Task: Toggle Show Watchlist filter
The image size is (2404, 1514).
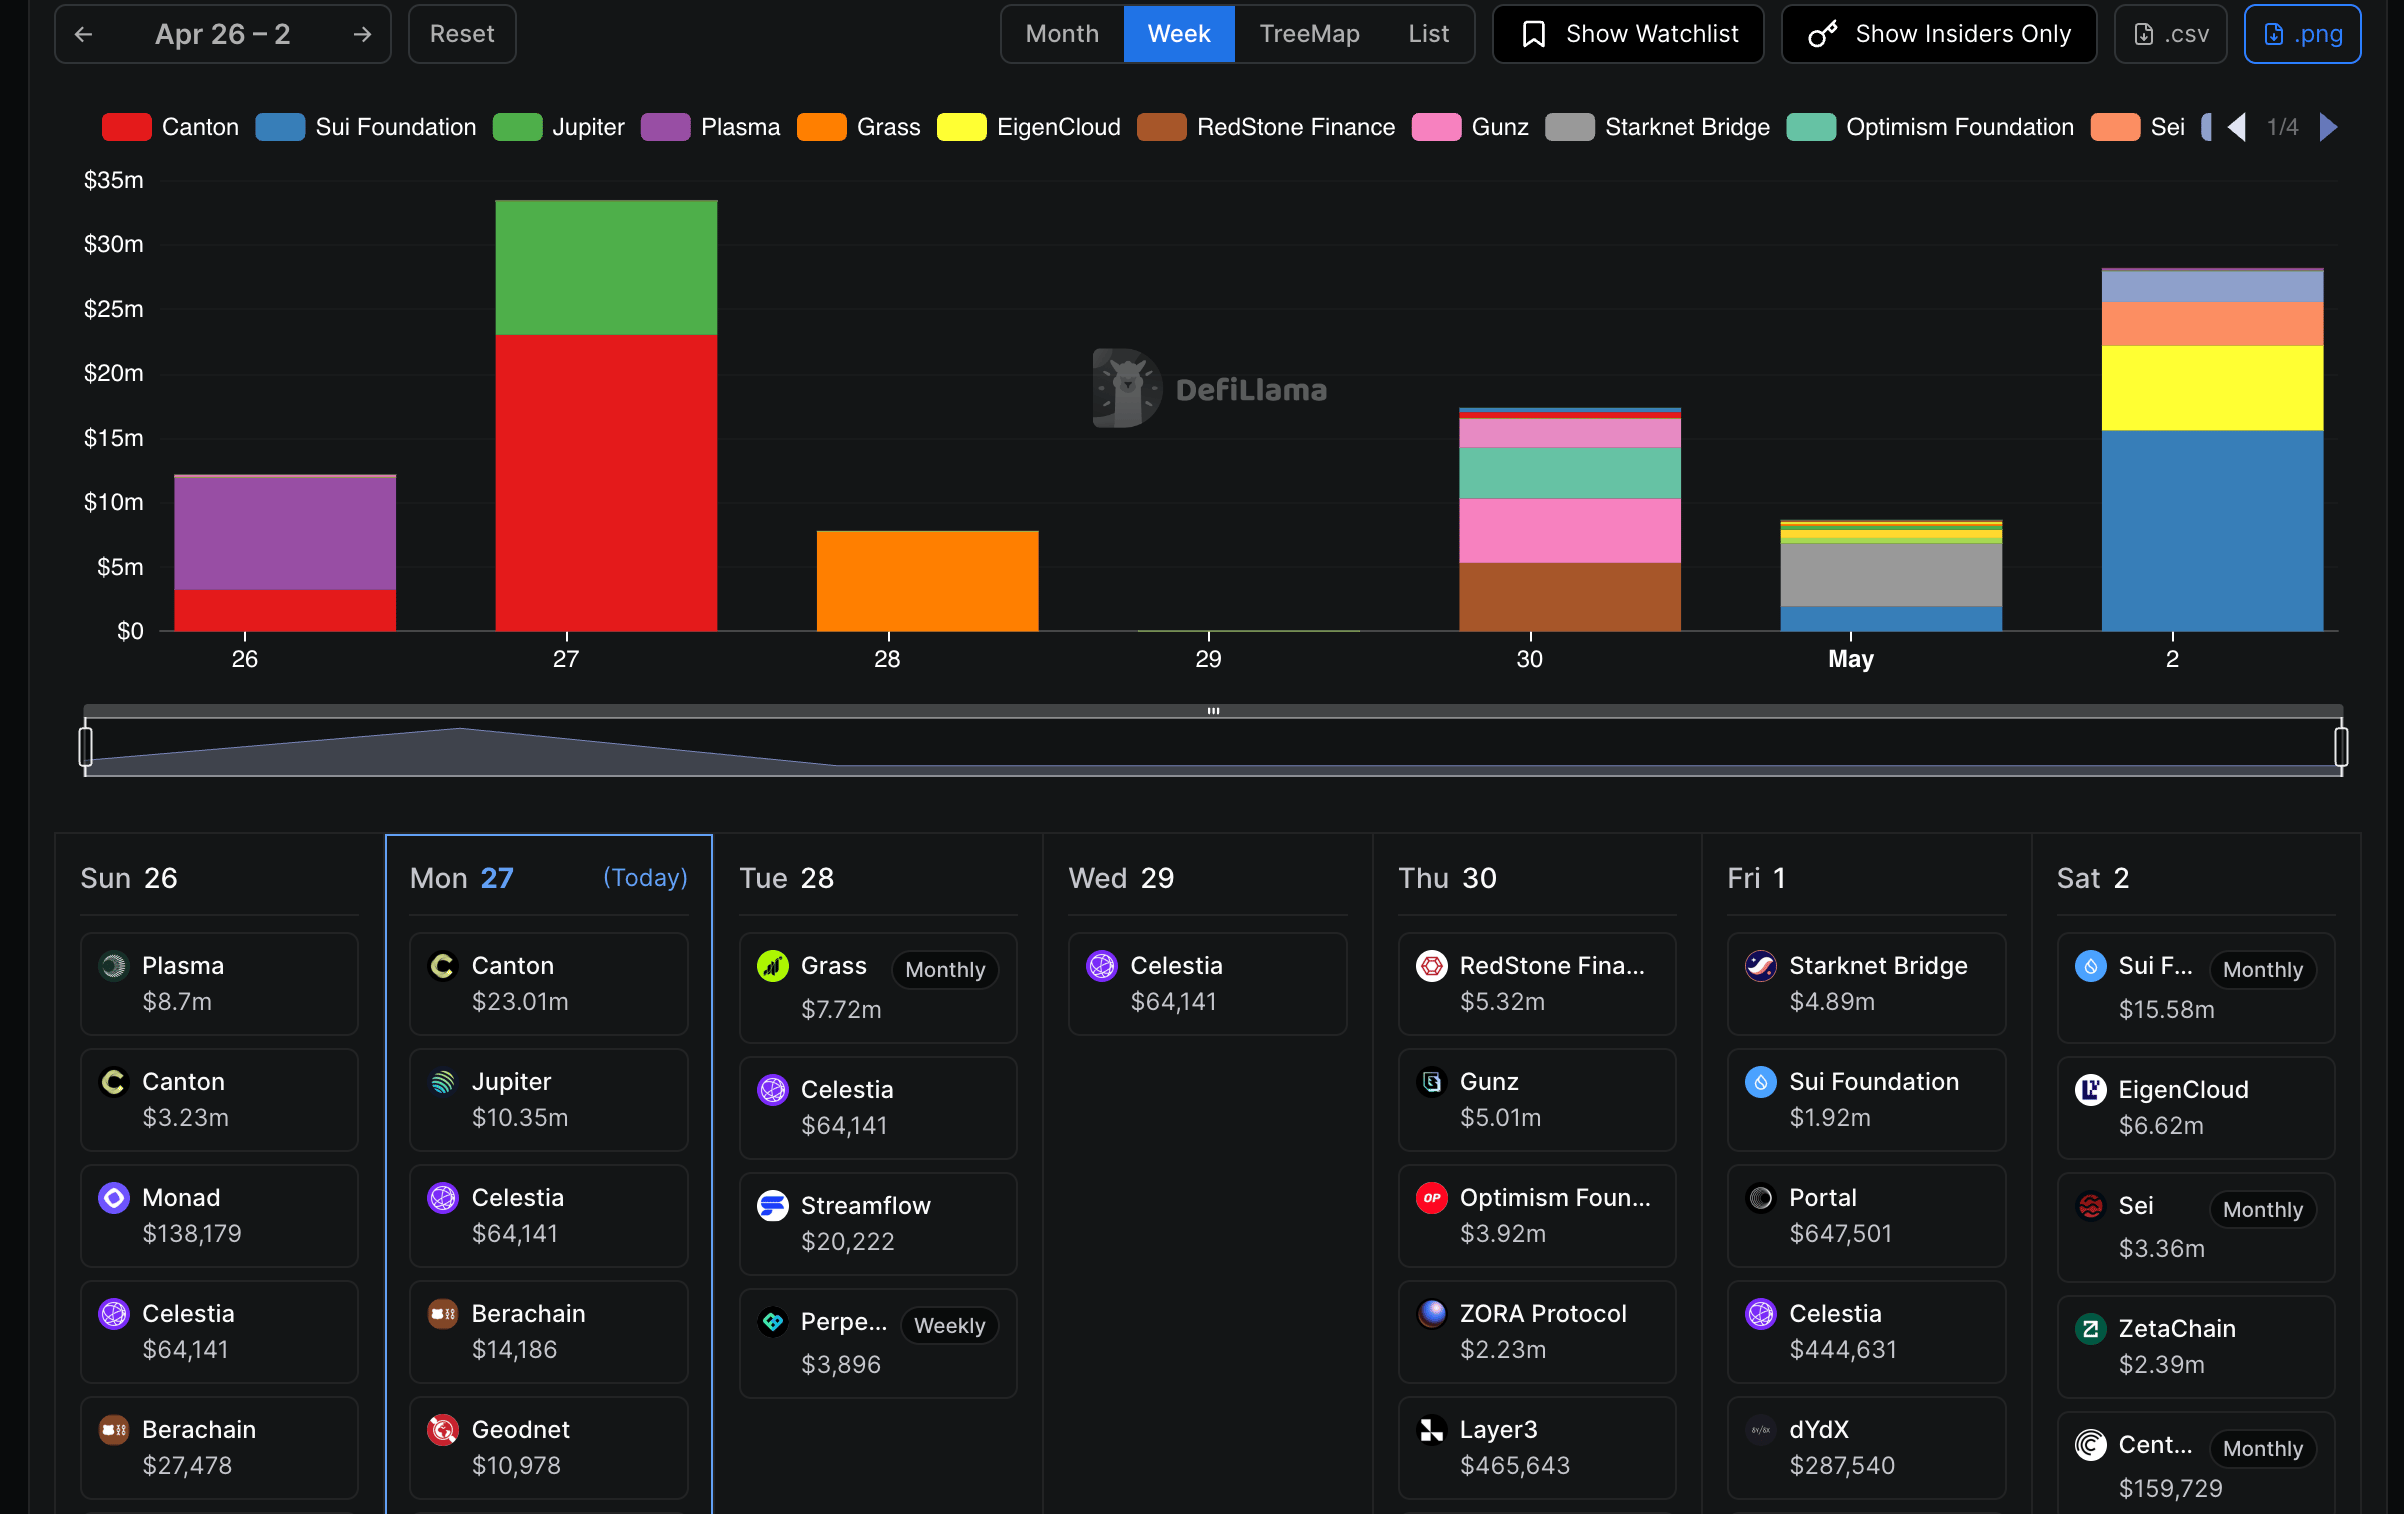Action: (1628, 34)
